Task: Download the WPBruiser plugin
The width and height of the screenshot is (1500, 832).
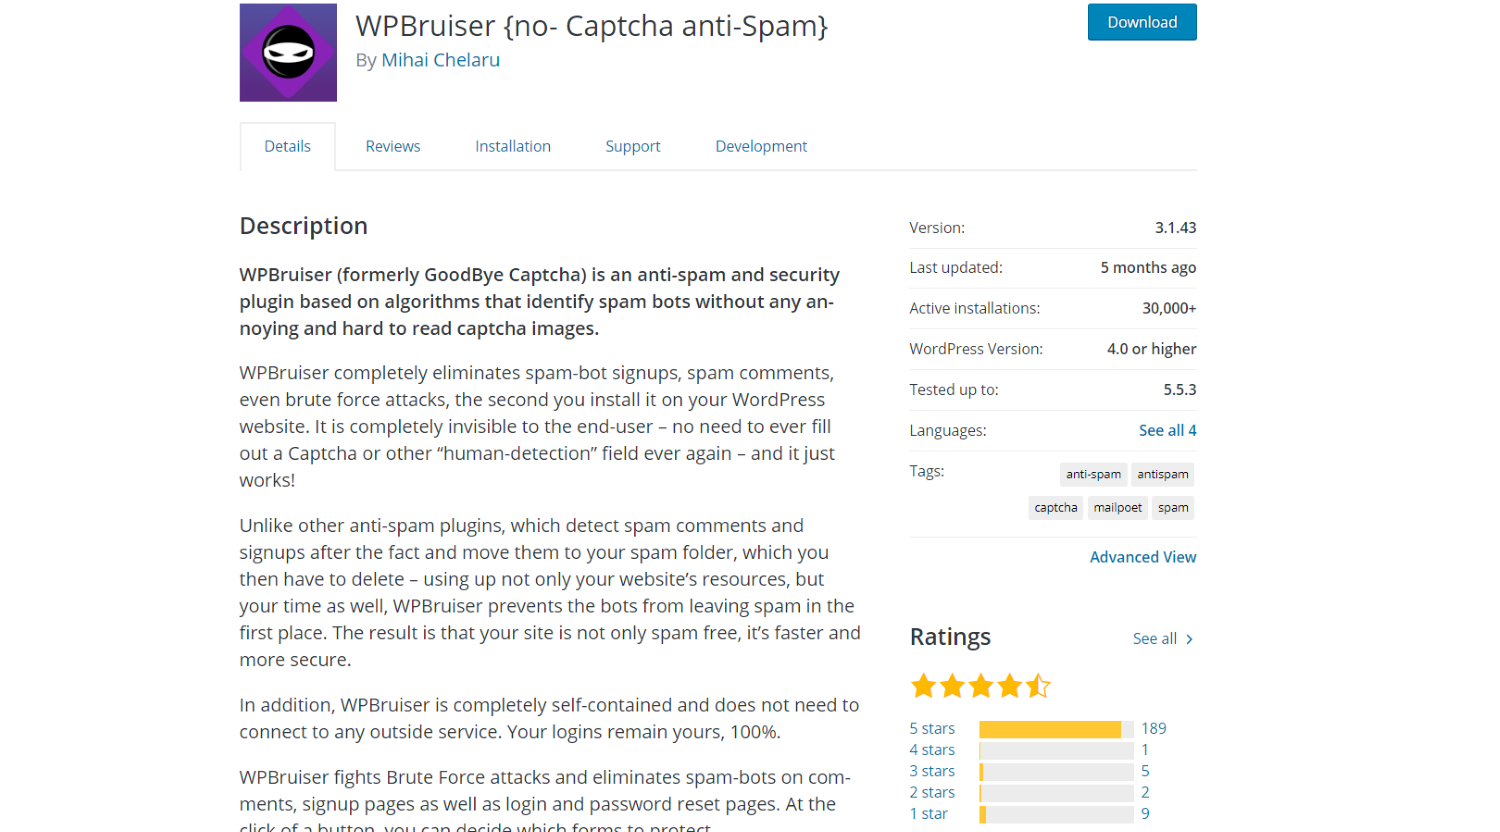Action: [x=1142, y=22]
